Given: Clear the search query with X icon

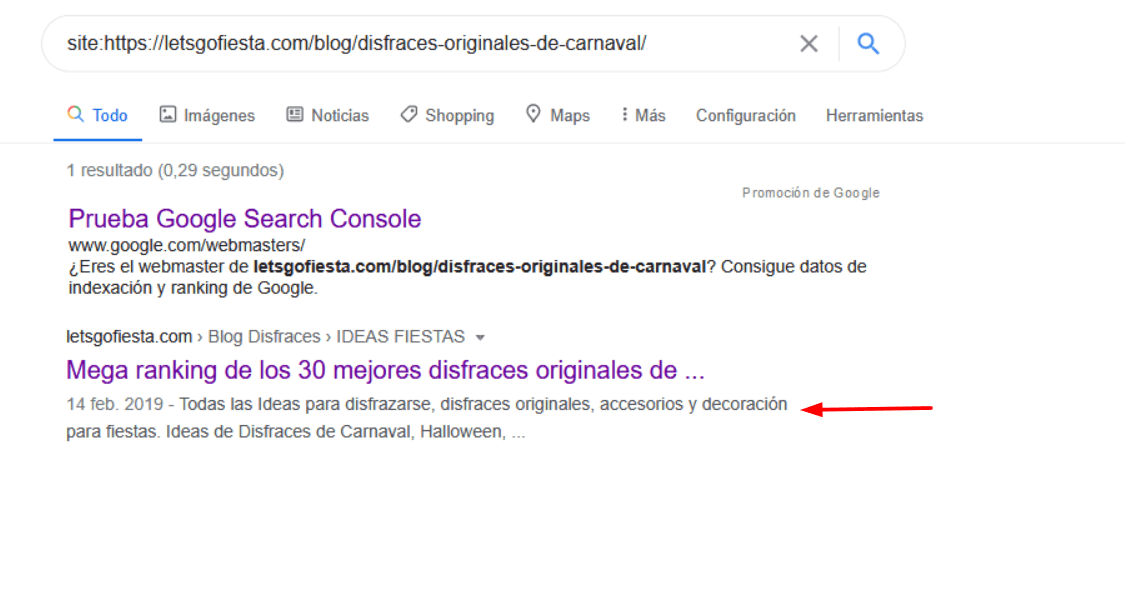Looking at the screenshot, I should 809,44.
